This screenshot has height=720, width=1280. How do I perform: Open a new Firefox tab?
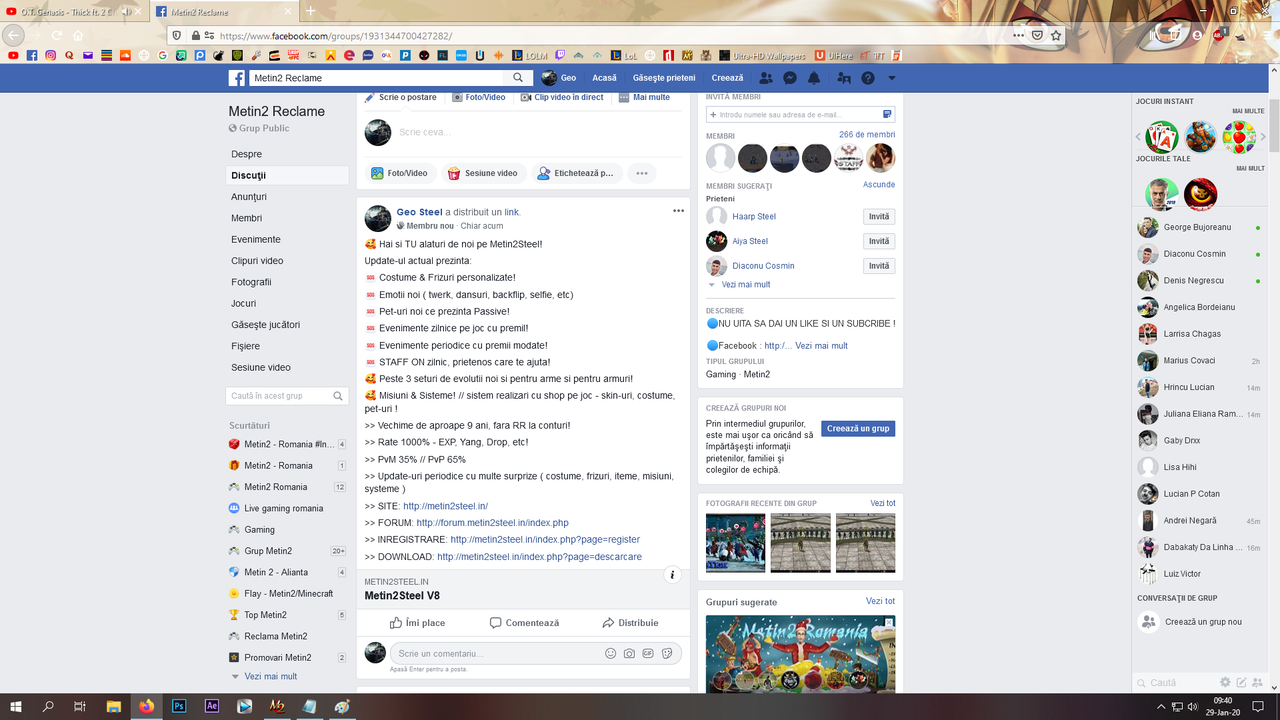point(310,11)
